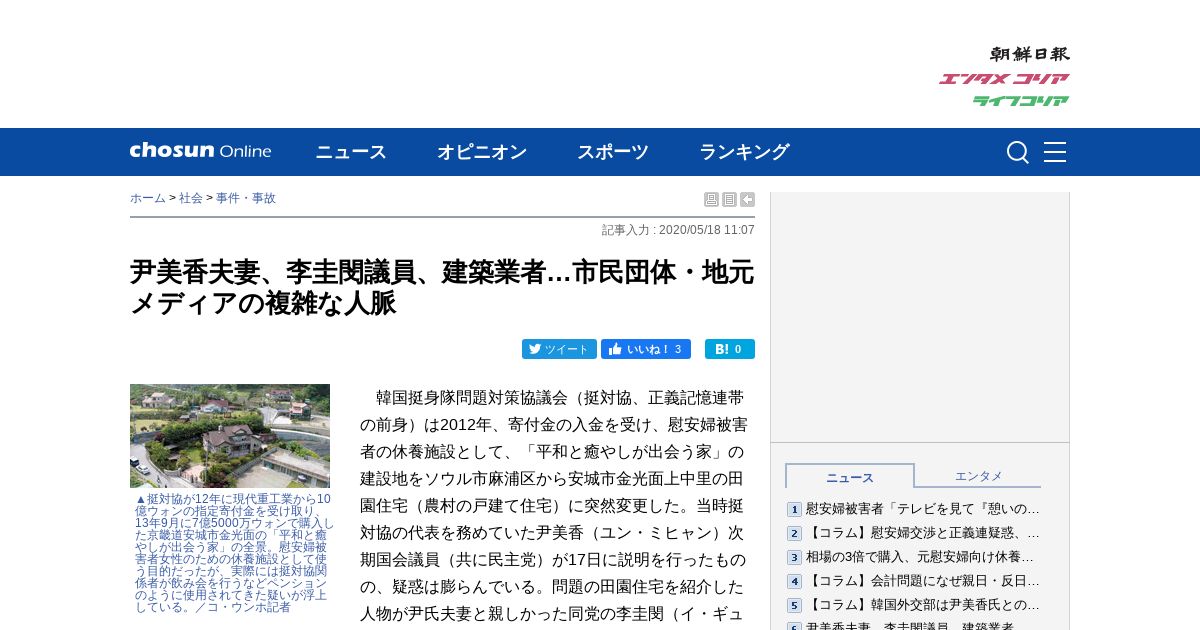This screenshot has width=1200, height=630.
Task: Click the エンタメコリア logo
Action: click(1004, 79)
